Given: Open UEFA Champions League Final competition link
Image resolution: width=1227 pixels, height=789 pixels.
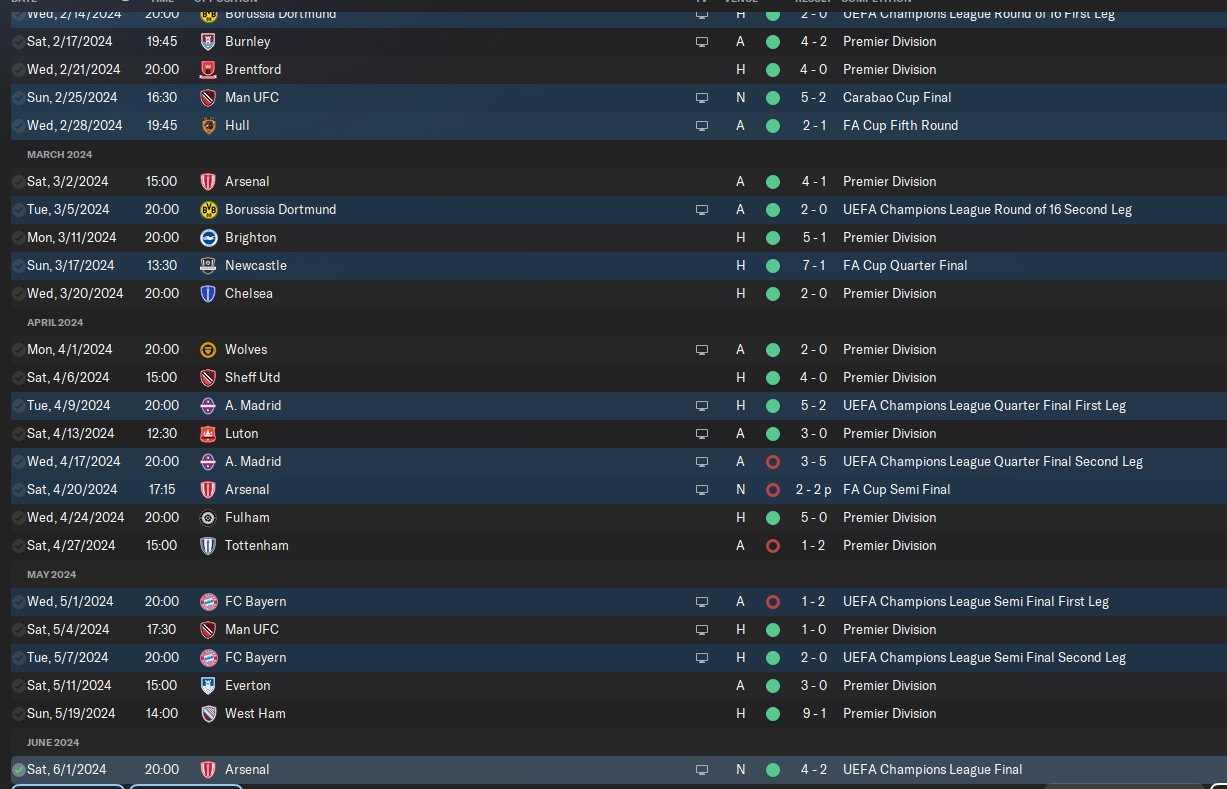Looking at the screenshot, I should (933, 770).
